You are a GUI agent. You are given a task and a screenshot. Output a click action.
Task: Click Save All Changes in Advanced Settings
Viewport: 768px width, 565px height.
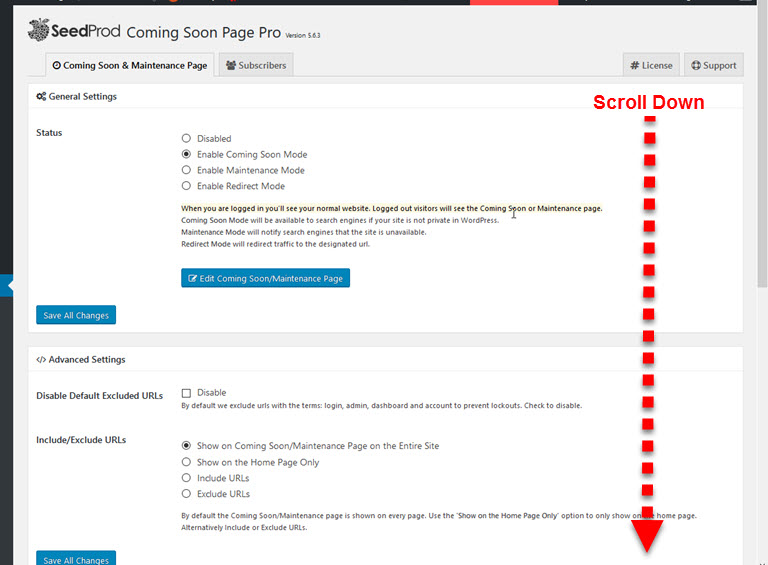[x=76, y=559]
